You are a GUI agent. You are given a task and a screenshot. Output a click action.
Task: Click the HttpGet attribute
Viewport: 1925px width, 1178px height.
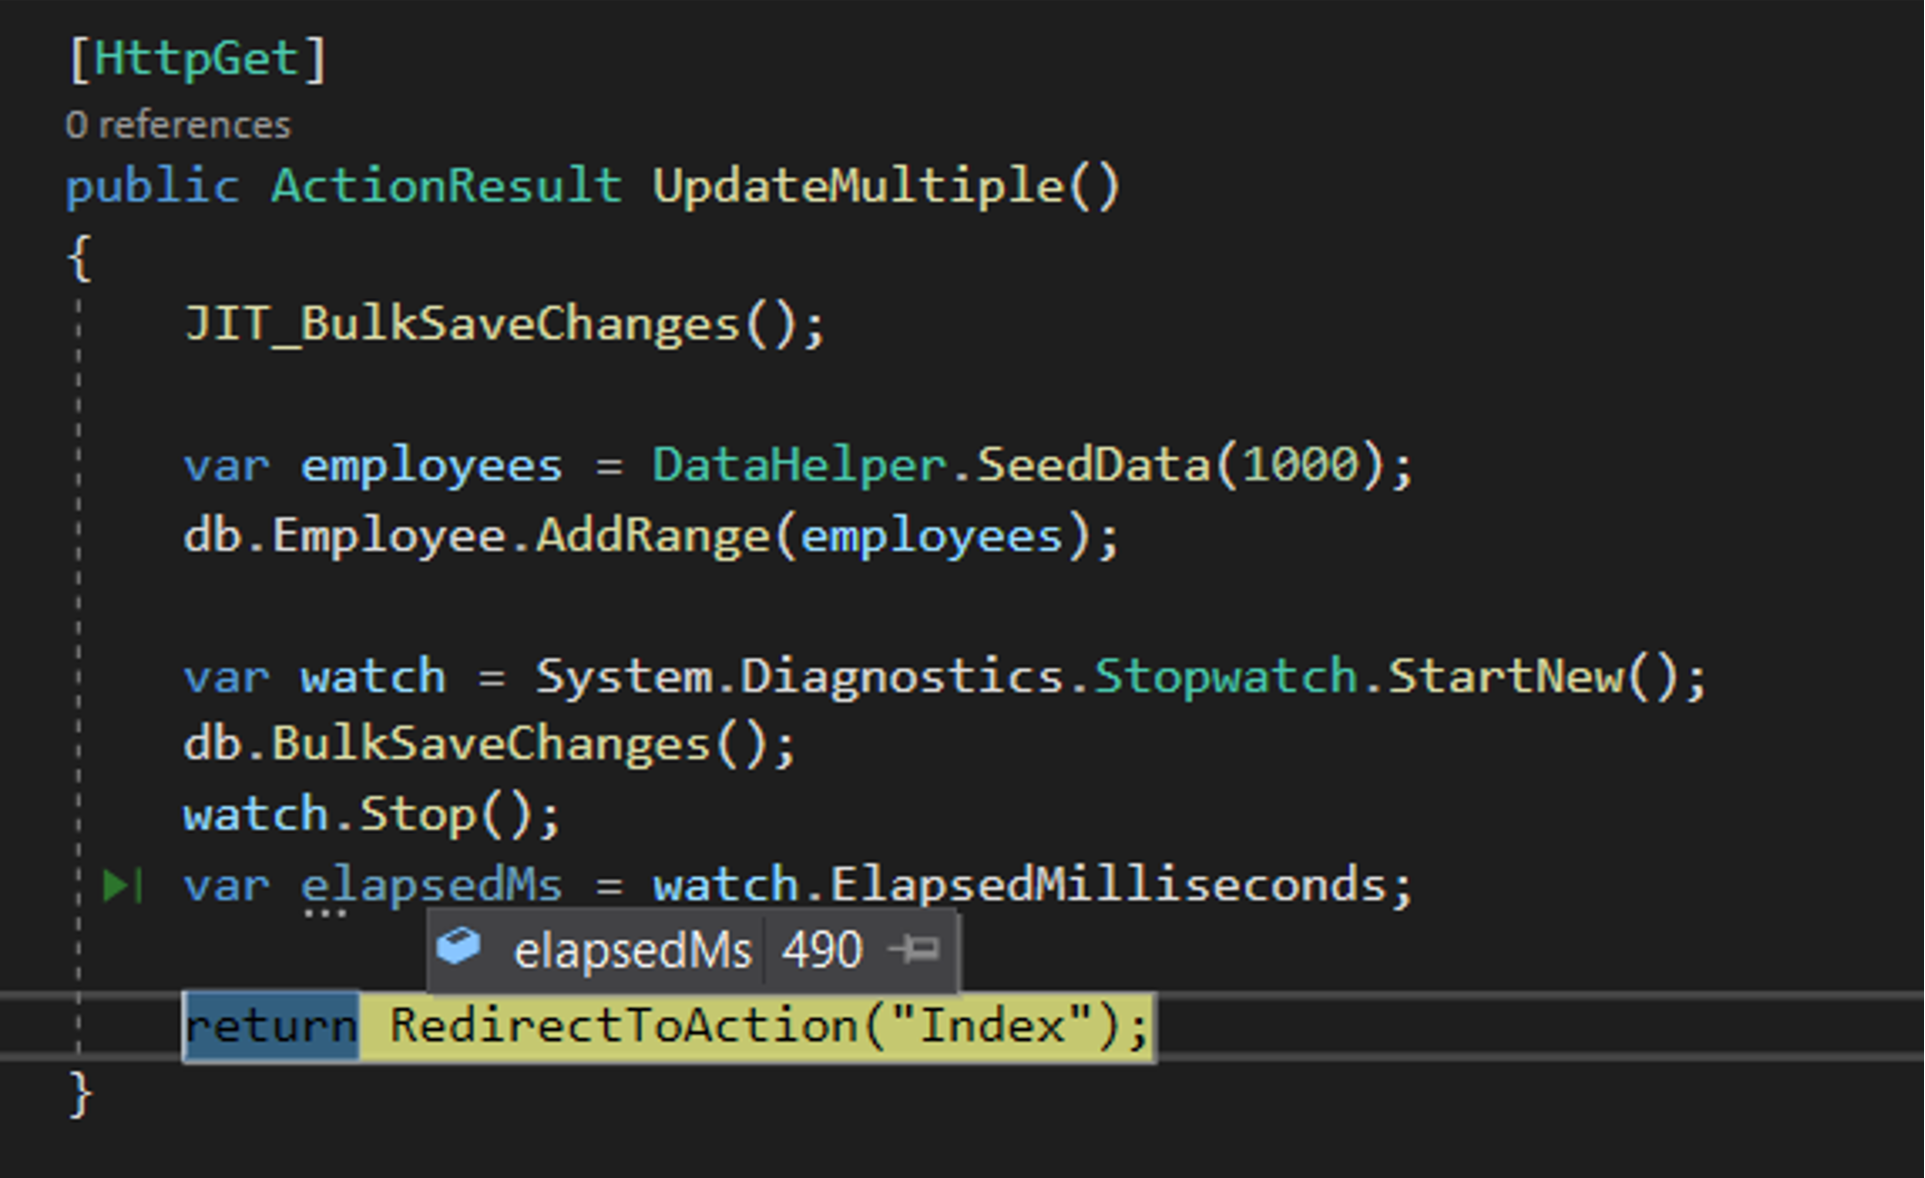pos(197,58)
